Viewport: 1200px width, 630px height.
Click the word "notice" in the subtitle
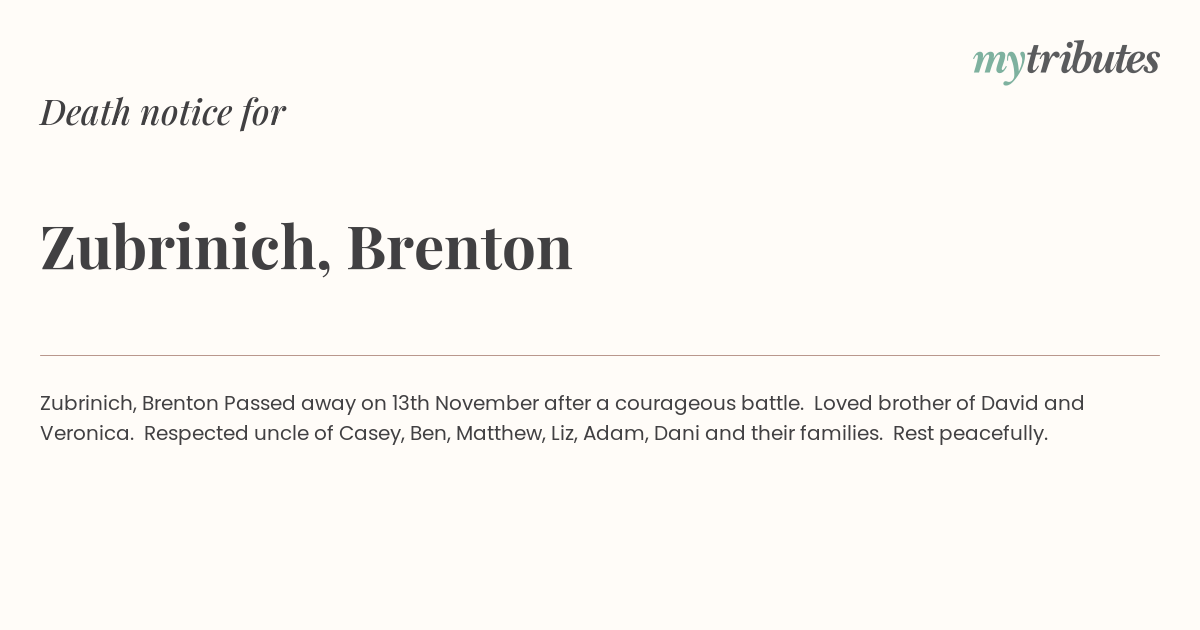click(x=186, y=112)
